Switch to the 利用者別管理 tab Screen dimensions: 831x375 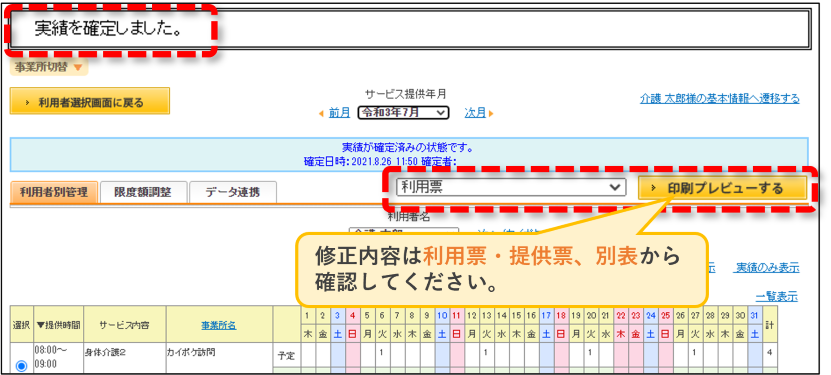54,192
